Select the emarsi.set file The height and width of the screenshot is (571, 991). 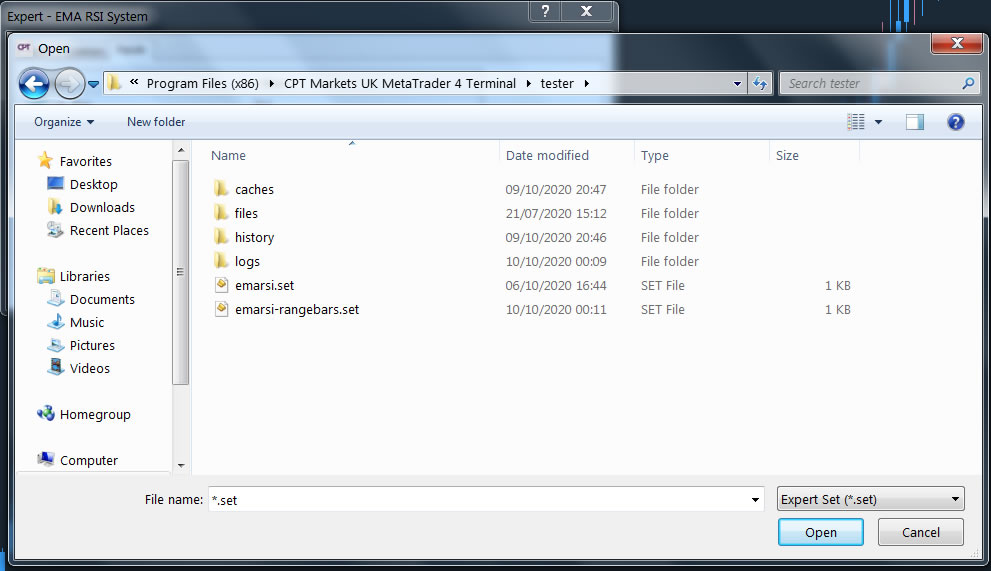pyautogui.click(x=264, y=285)
